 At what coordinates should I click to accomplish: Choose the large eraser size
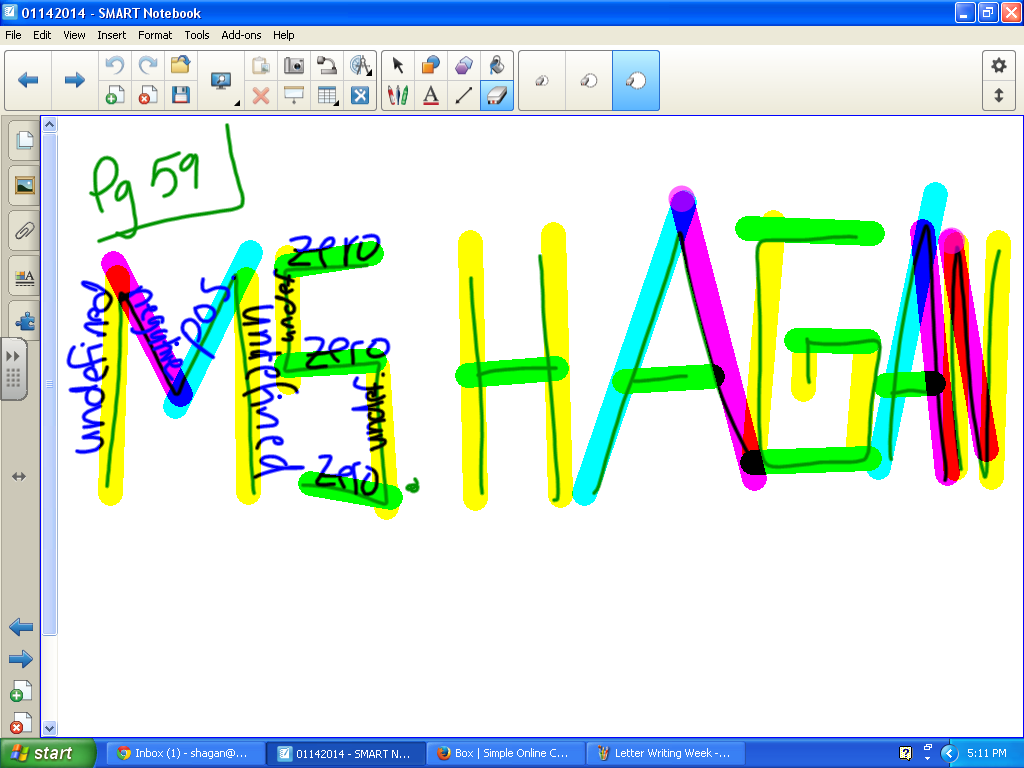636,80
